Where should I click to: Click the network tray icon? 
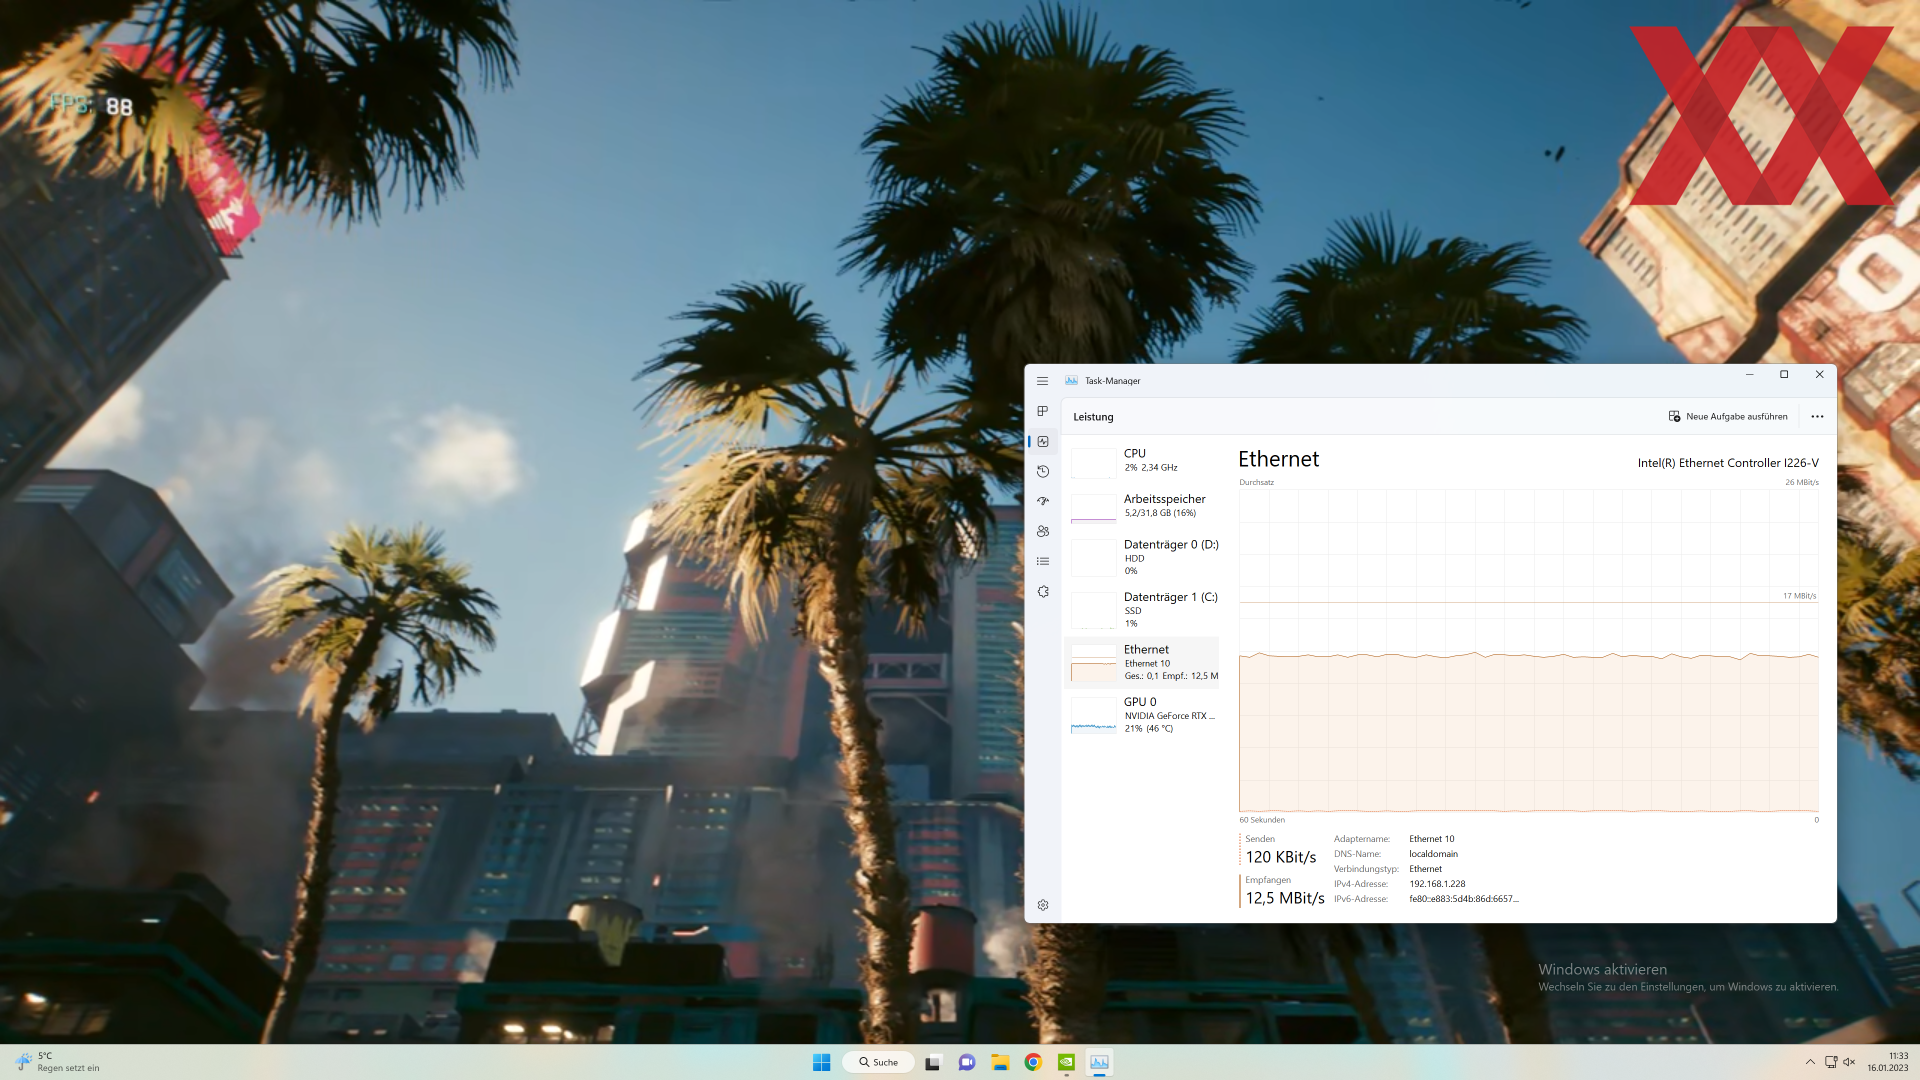point(1831,1062)
